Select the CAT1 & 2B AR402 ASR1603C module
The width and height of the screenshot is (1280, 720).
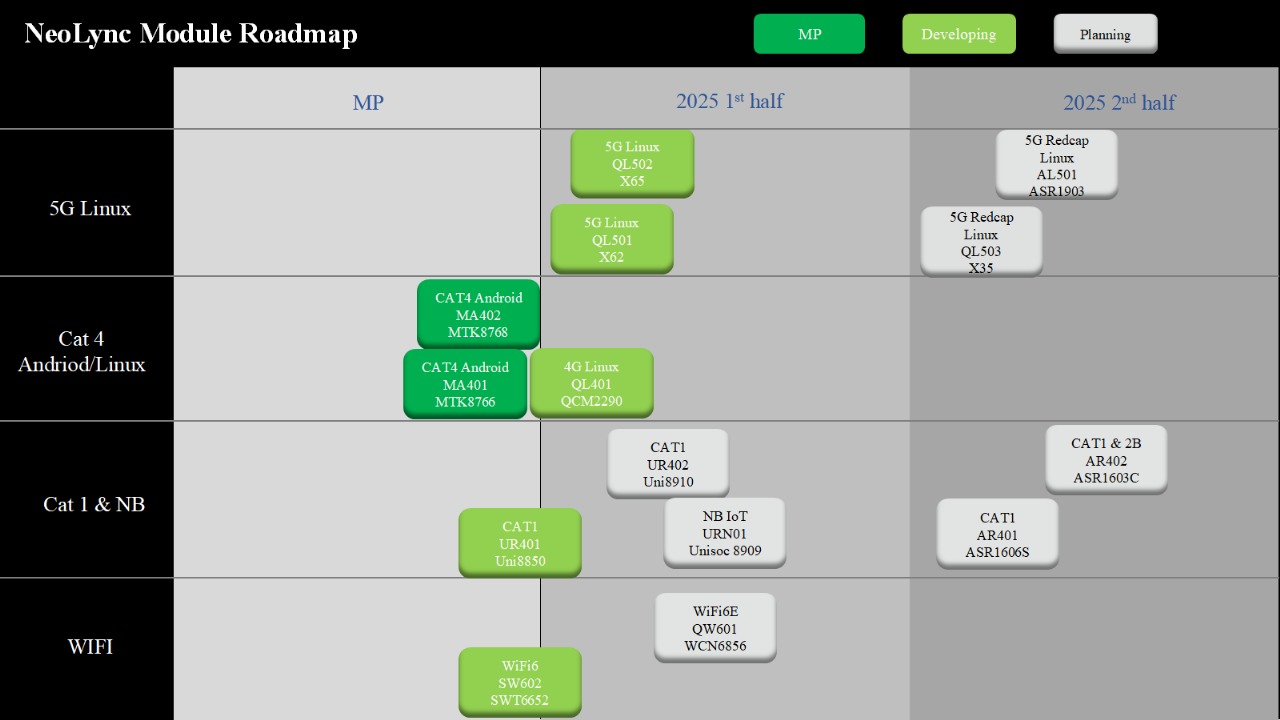(1106, 460)
